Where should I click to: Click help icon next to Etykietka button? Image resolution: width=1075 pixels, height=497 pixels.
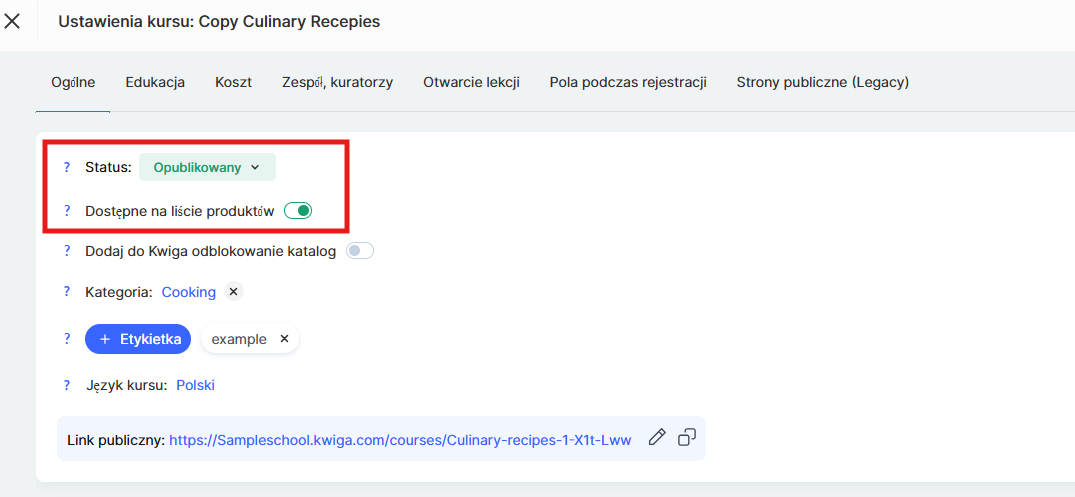point(67,339)
